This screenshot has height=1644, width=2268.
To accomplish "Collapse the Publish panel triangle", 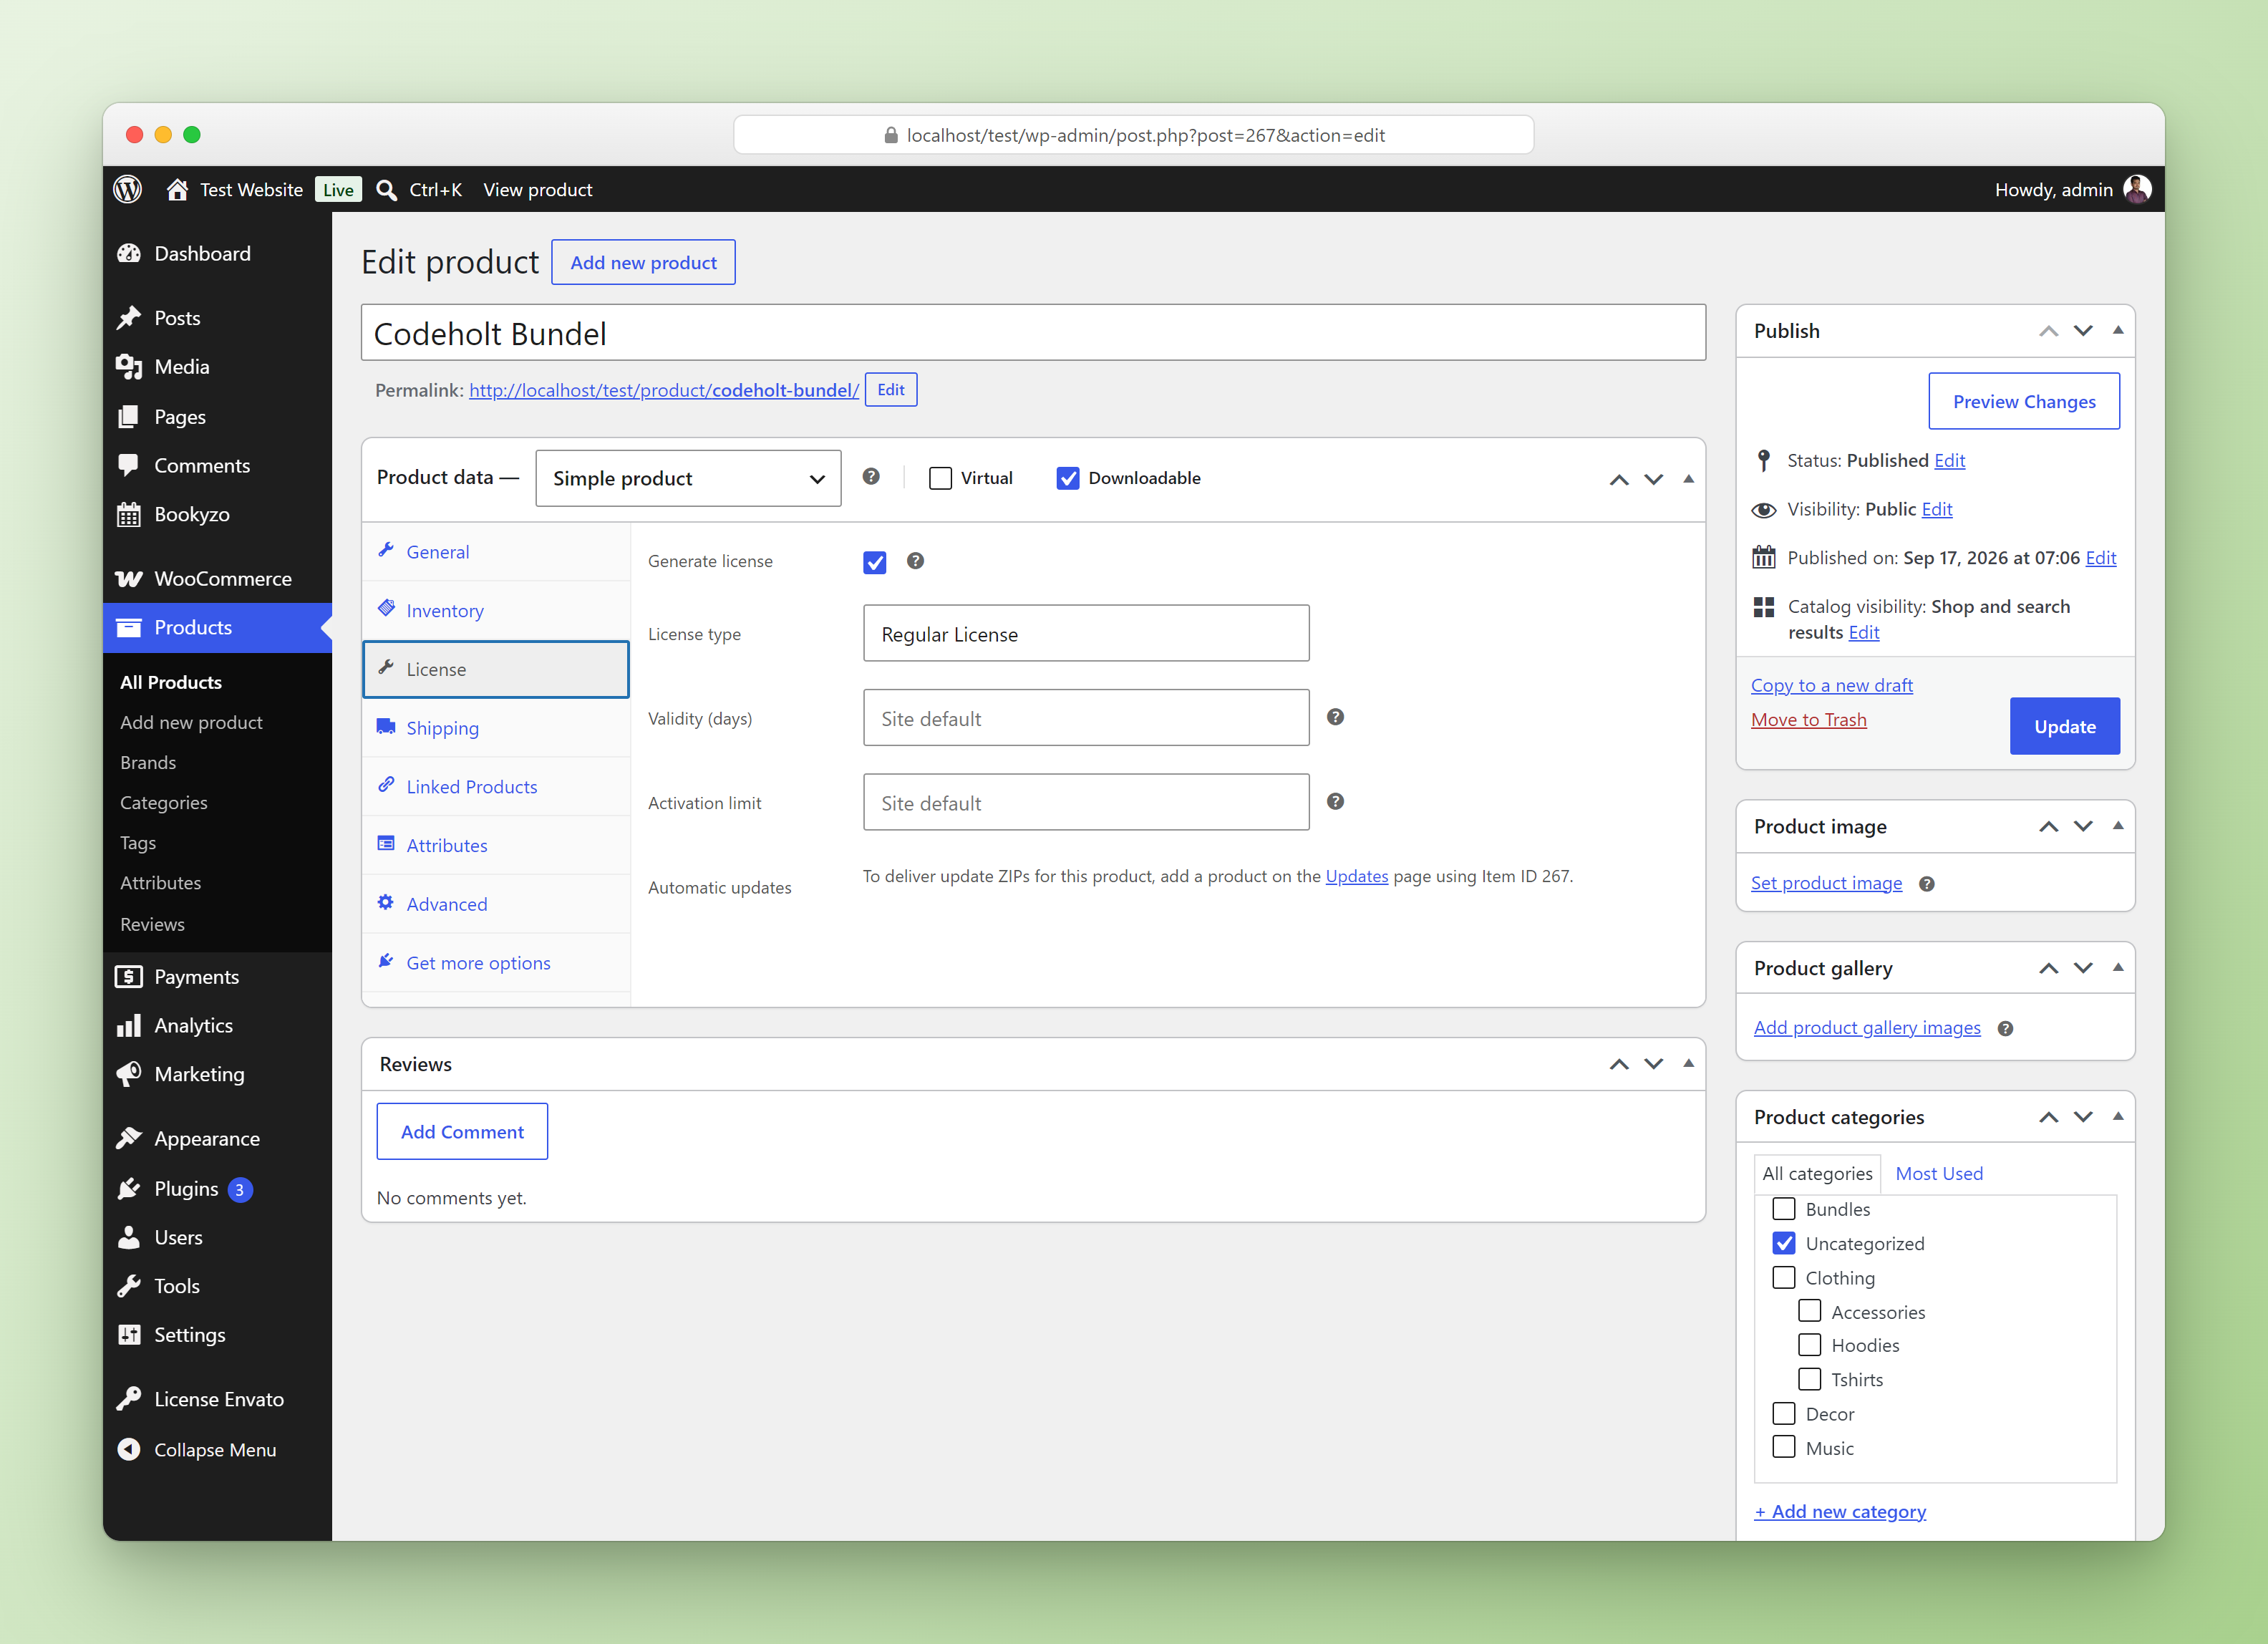I will click(2118, 330).
